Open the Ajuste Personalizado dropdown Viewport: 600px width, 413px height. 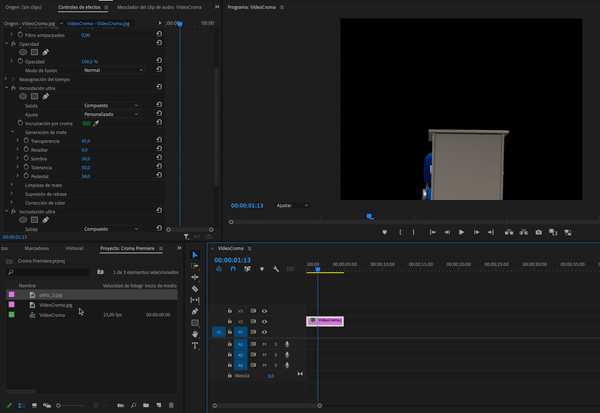(x=113, y=114)
